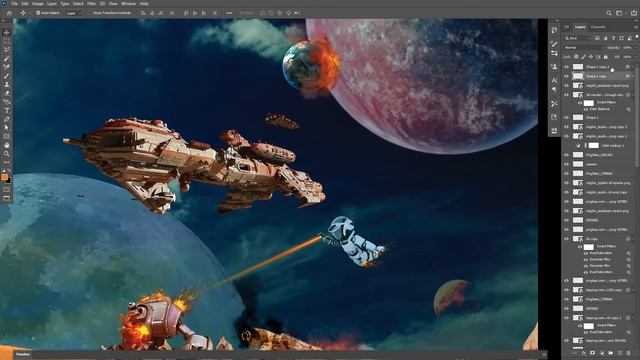Open the scissors icon in the collapsed panel dock
The image size is (640, 360).
pos(554,104)
